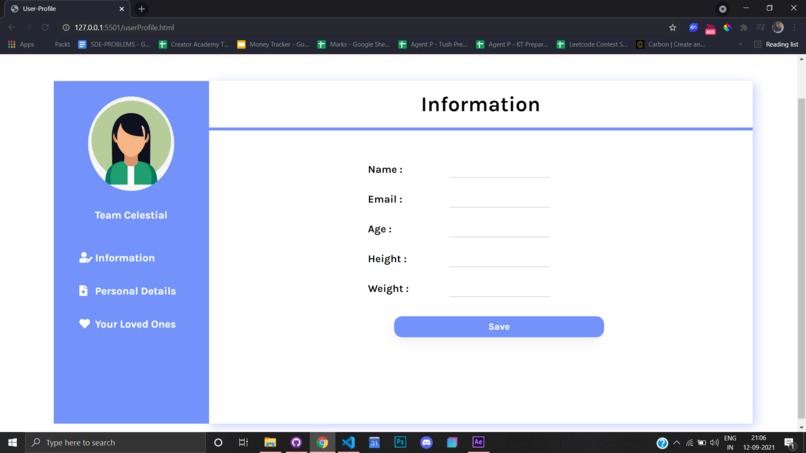Focus the Height input field
This screenshot has width=806, height=453.
coord(499,259)
